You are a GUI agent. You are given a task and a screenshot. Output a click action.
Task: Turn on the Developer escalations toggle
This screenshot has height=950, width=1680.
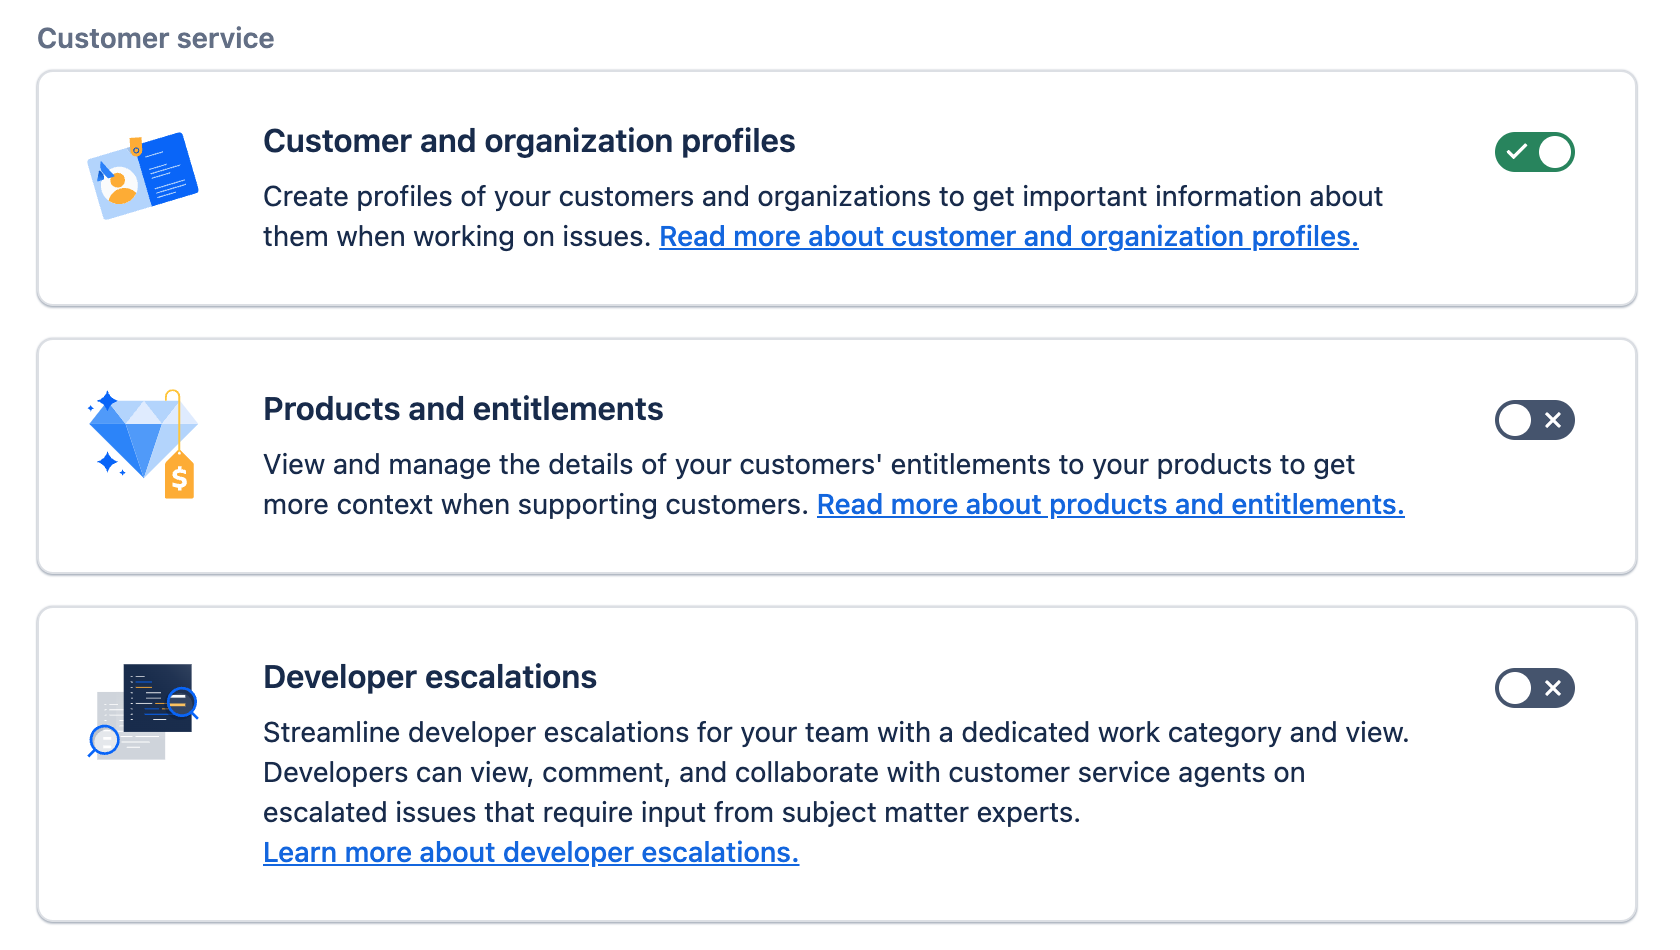(1535, 688)
